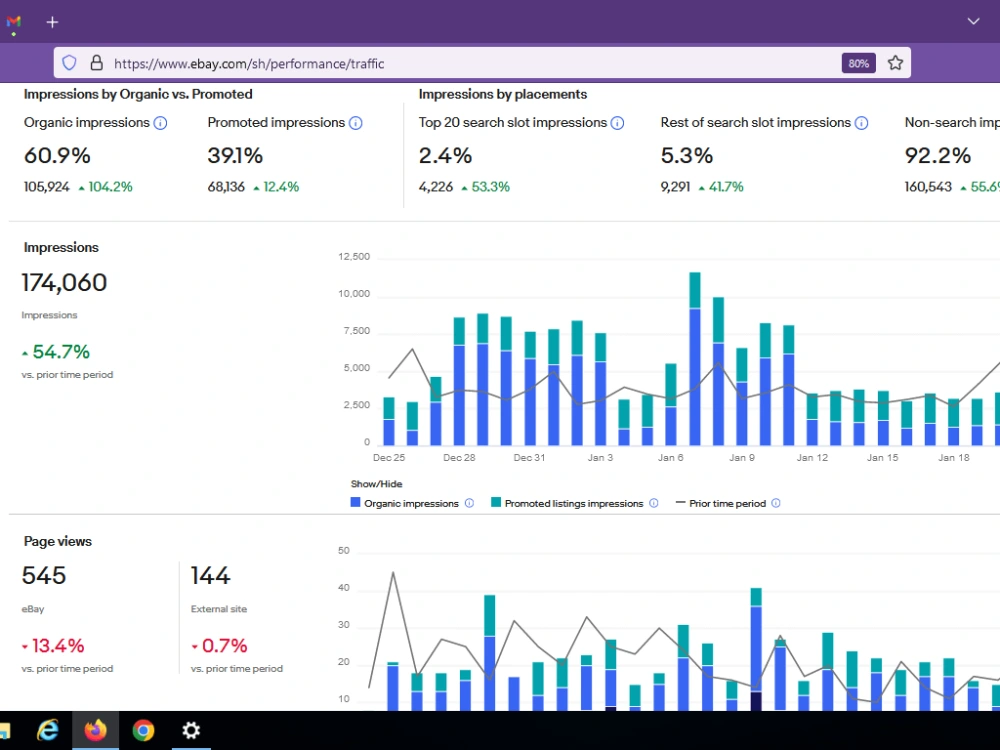Open Promoted impressions info icon
Screen dimensions: 1000x750
pos(356,123)
